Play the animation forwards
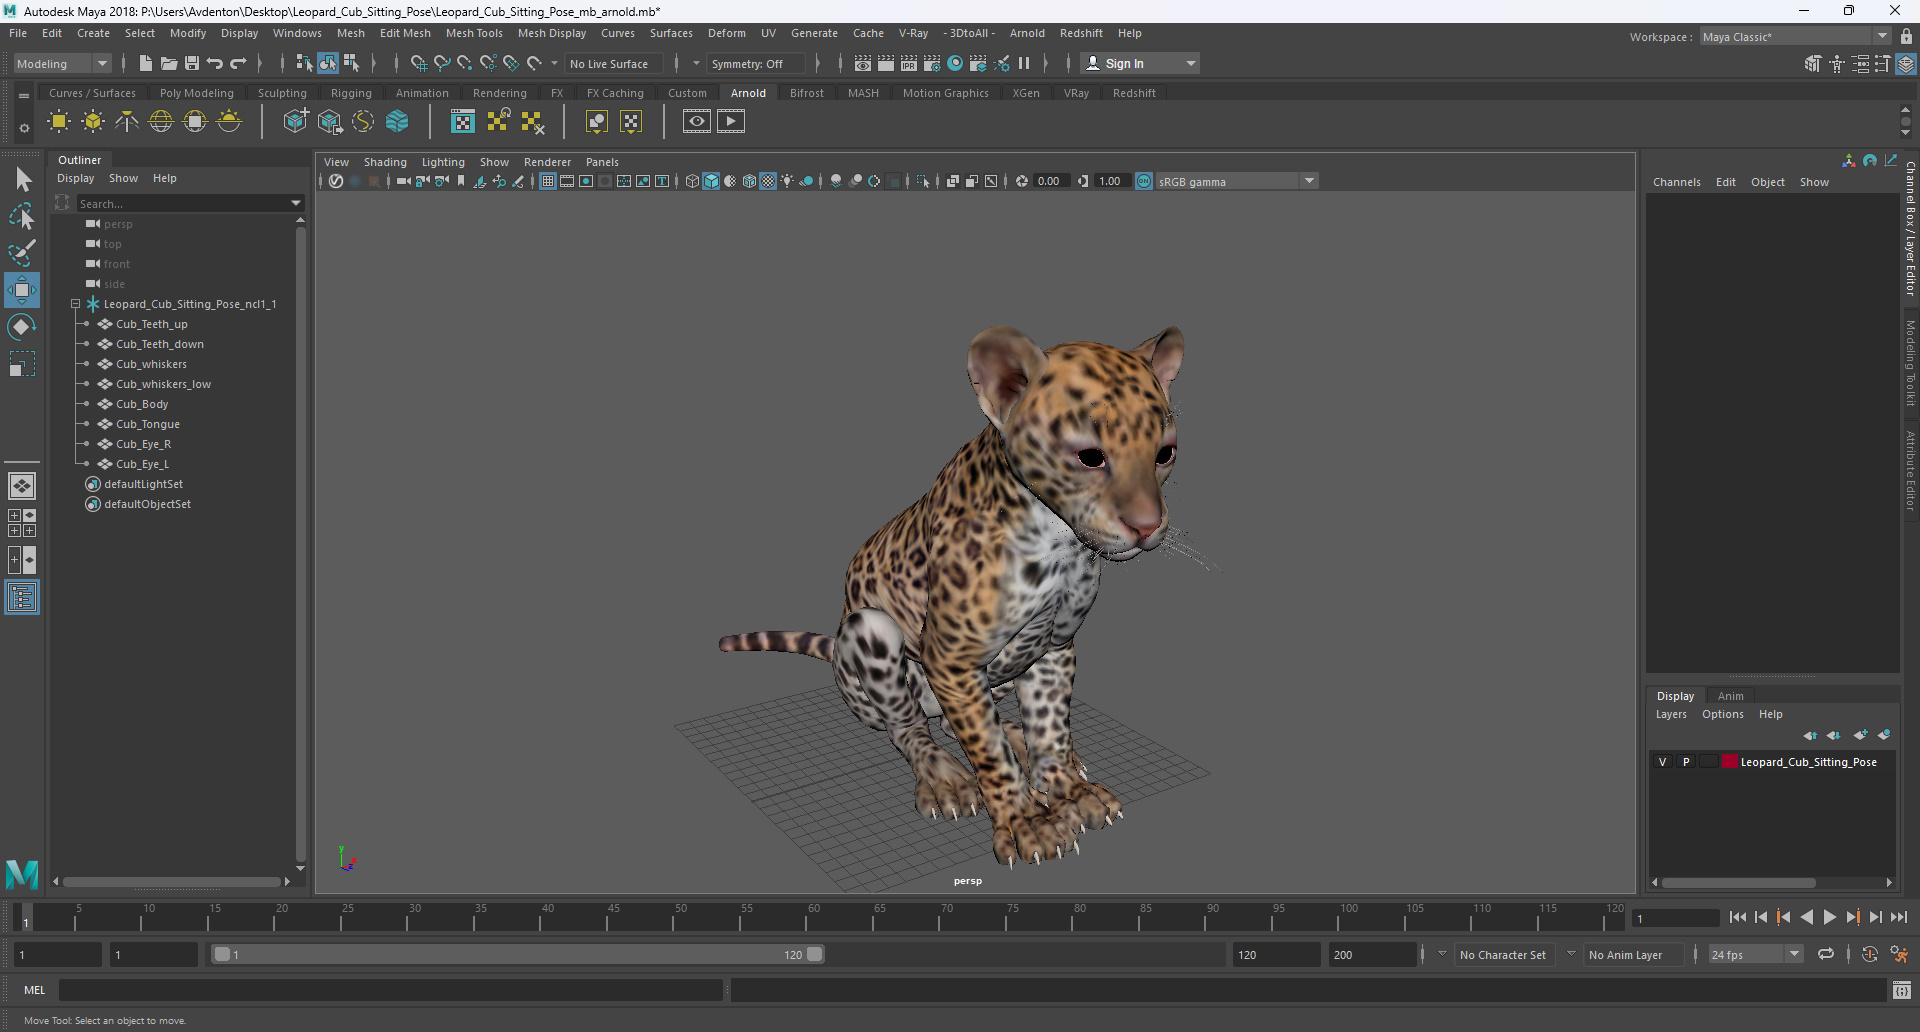 point(1829,917)
